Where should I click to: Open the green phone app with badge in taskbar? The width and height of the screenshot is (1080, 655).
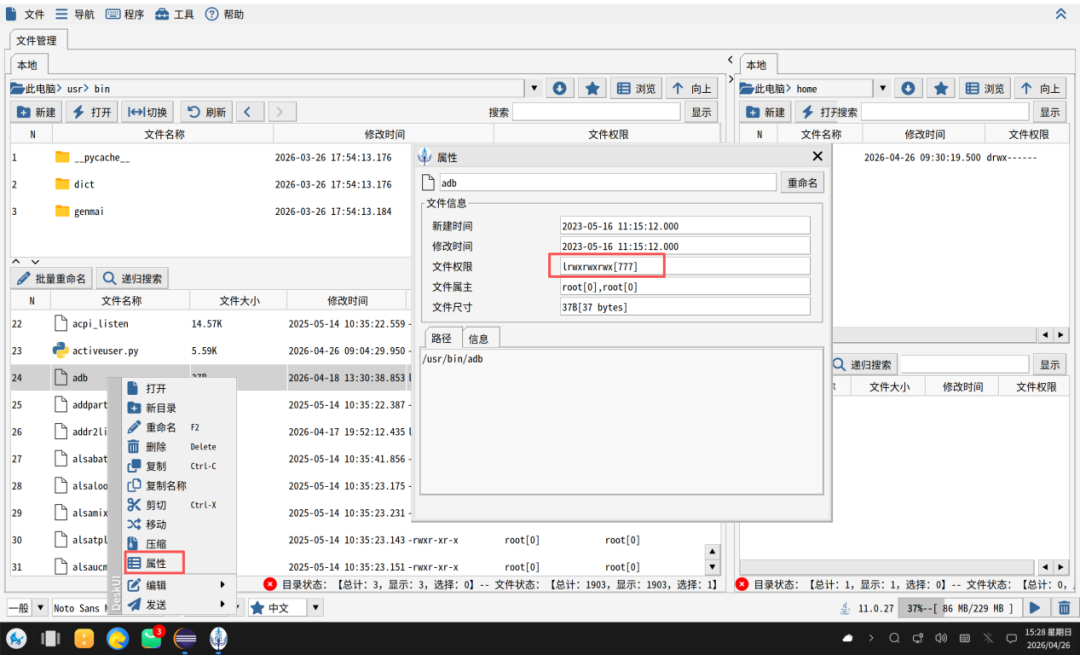point(152,638)
